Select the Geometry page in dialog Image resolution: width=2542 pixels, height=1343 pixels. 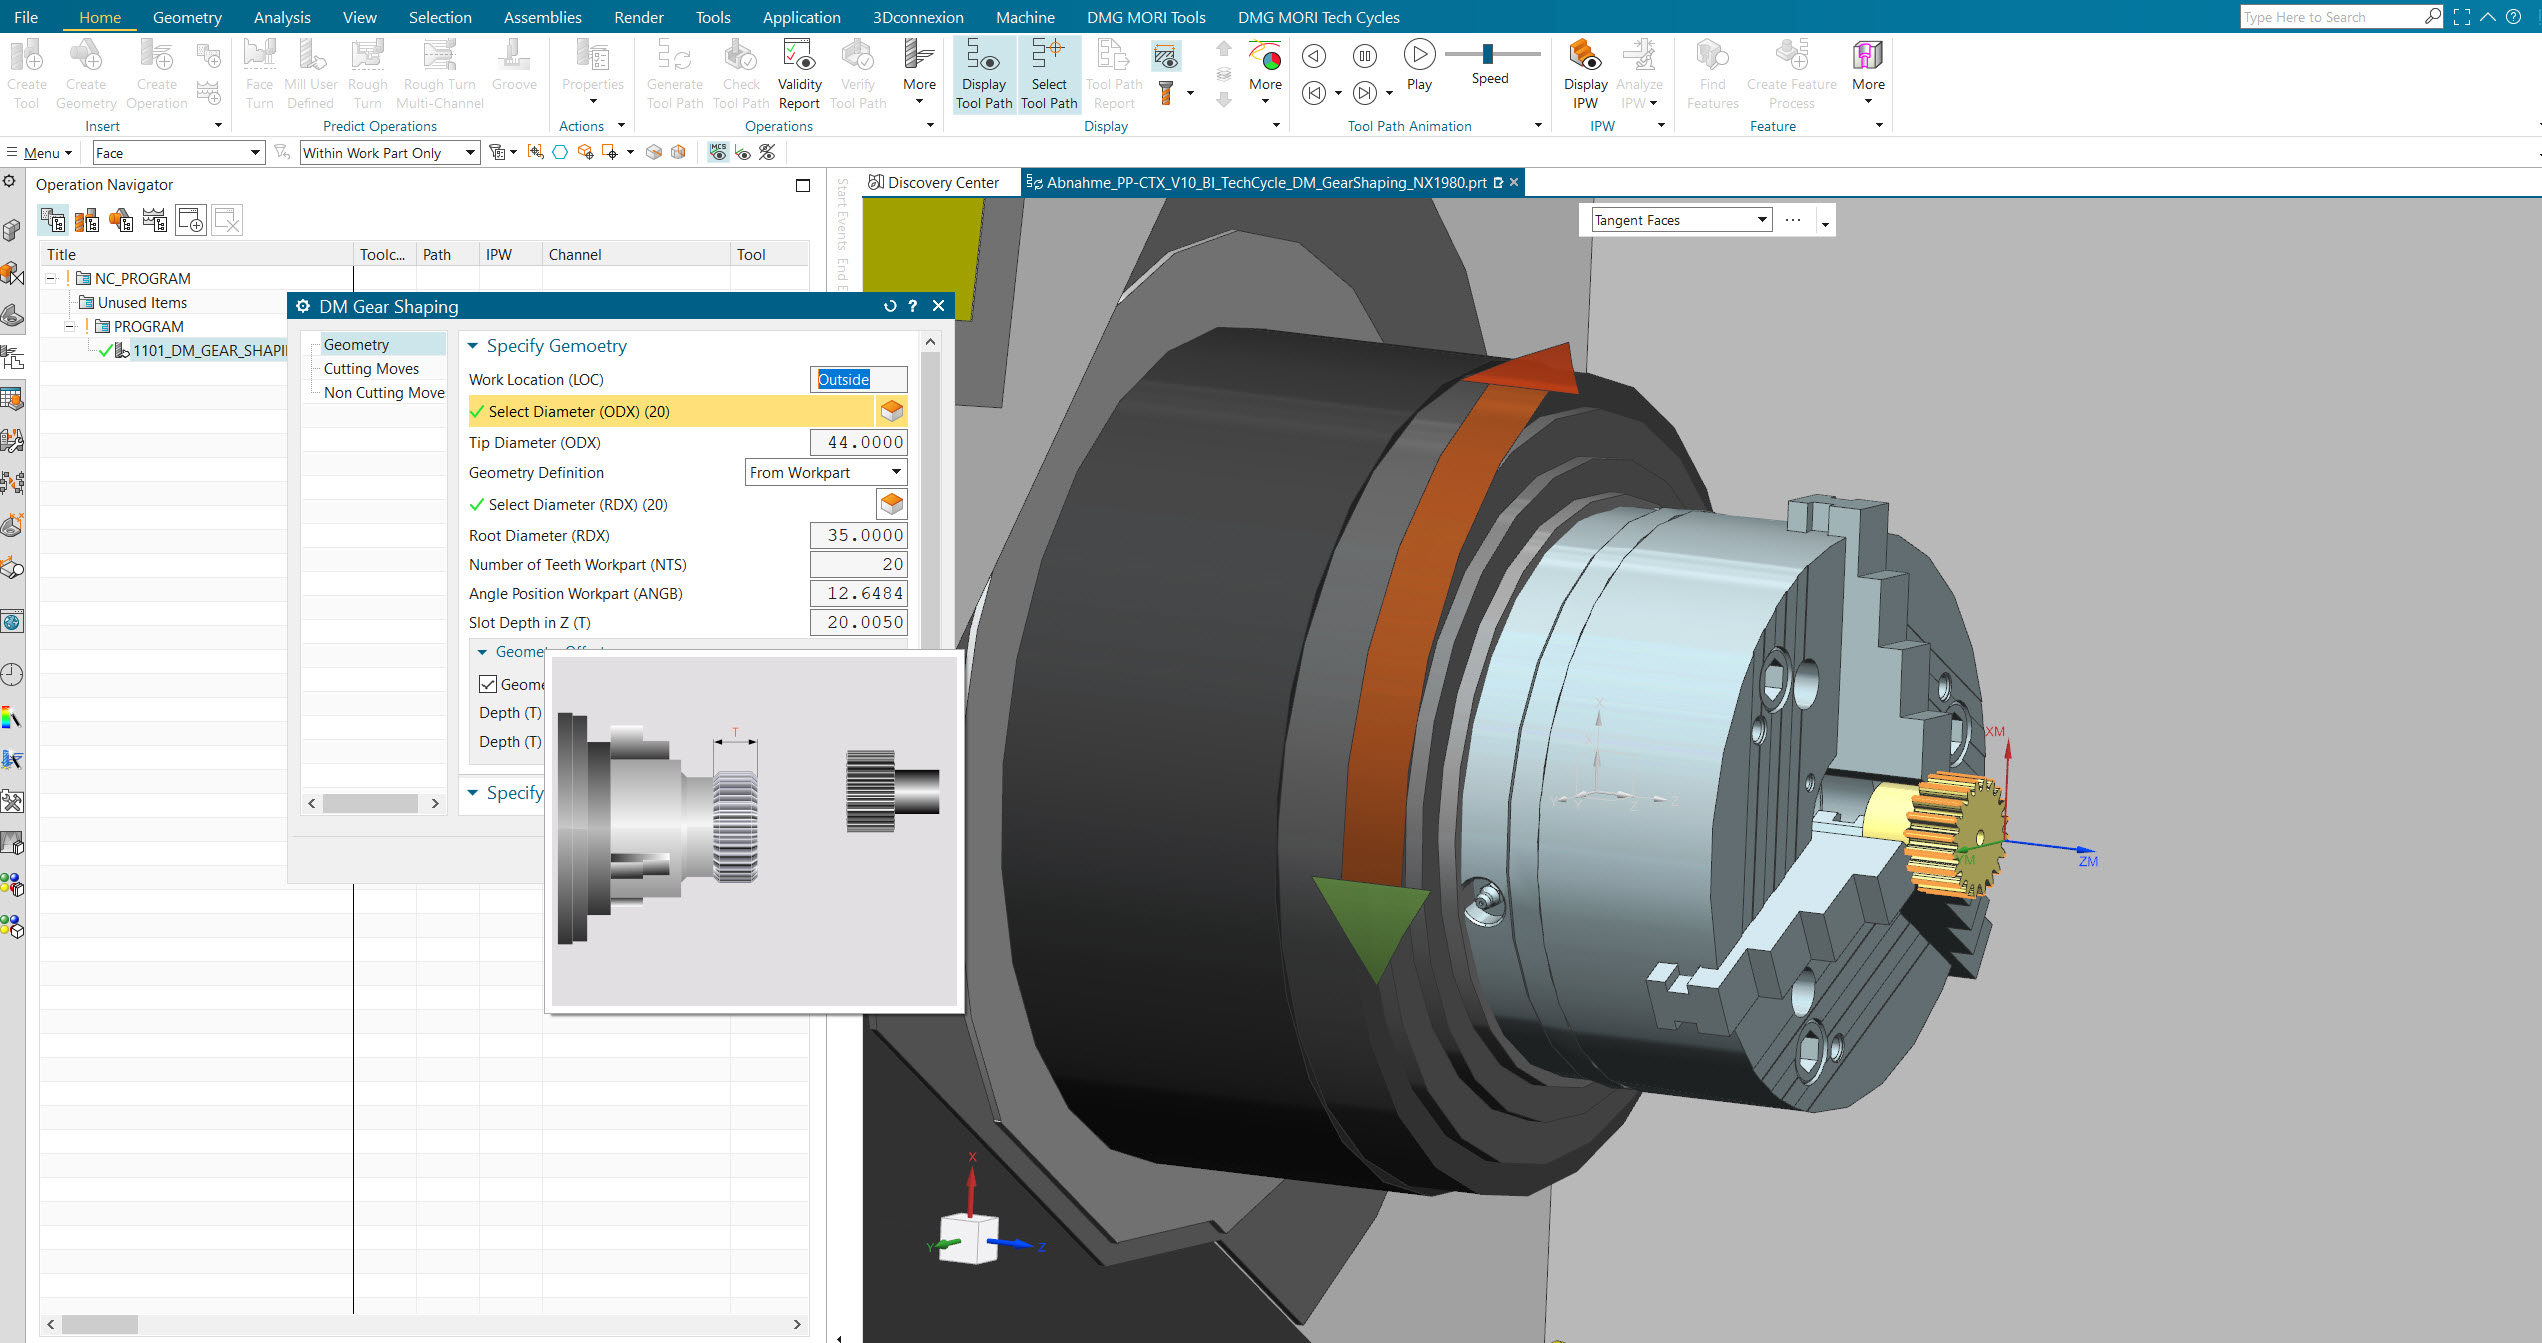pos(356,345)
